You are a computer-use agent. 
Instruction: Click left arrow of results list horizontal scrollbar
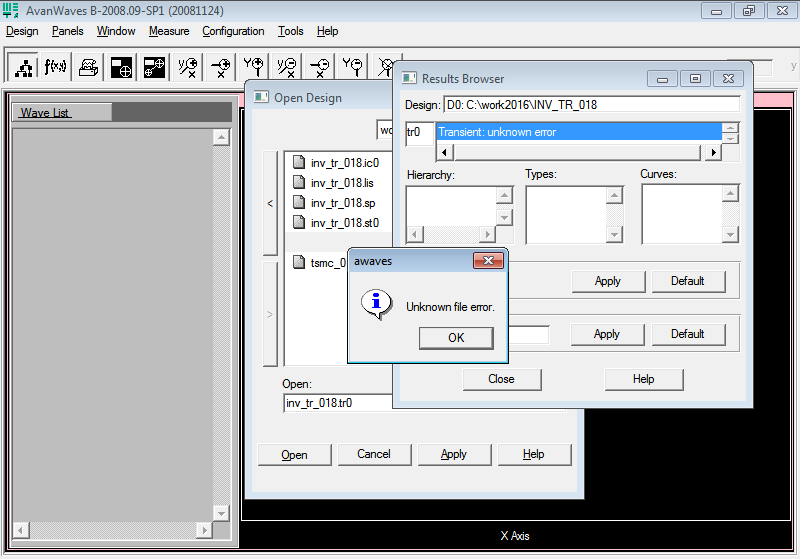pos(444,152)
